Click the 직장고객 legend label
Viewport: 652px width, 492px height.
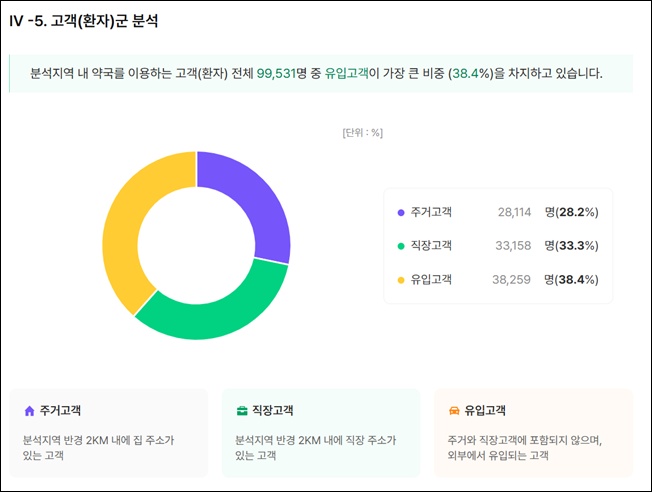coord(431,245)
